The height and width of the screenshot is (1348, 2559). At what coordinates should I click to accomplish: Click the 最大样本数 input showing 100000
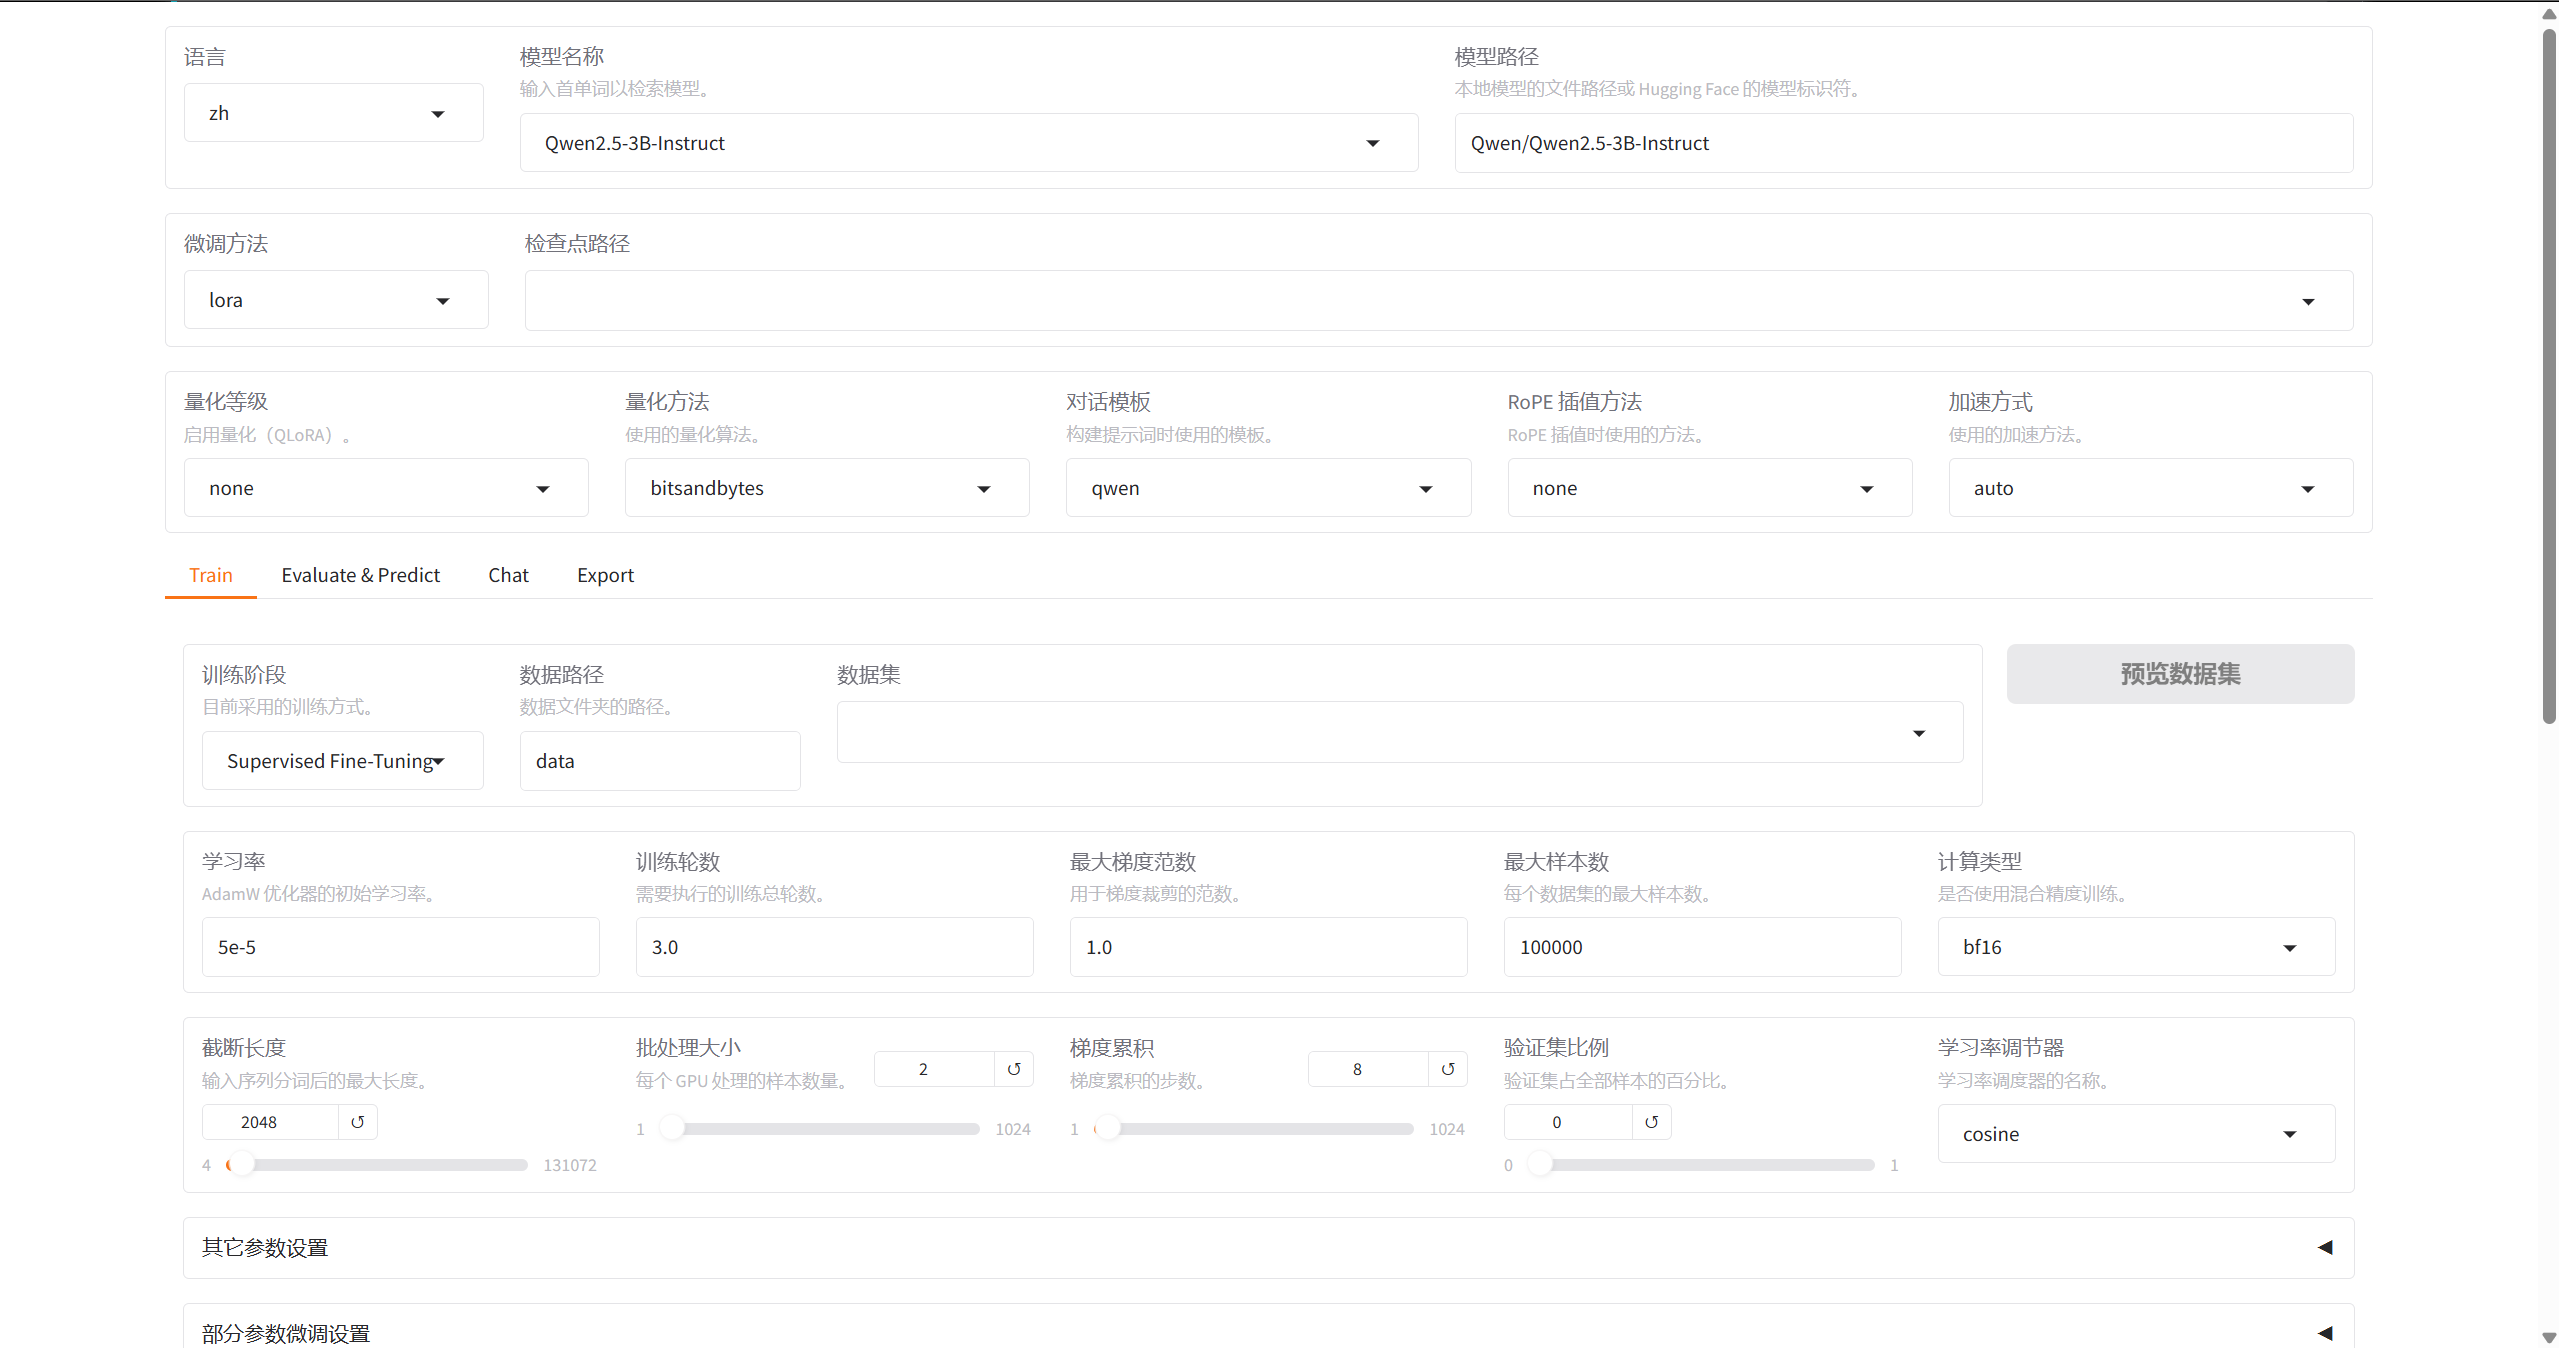tap(1702, 947)
